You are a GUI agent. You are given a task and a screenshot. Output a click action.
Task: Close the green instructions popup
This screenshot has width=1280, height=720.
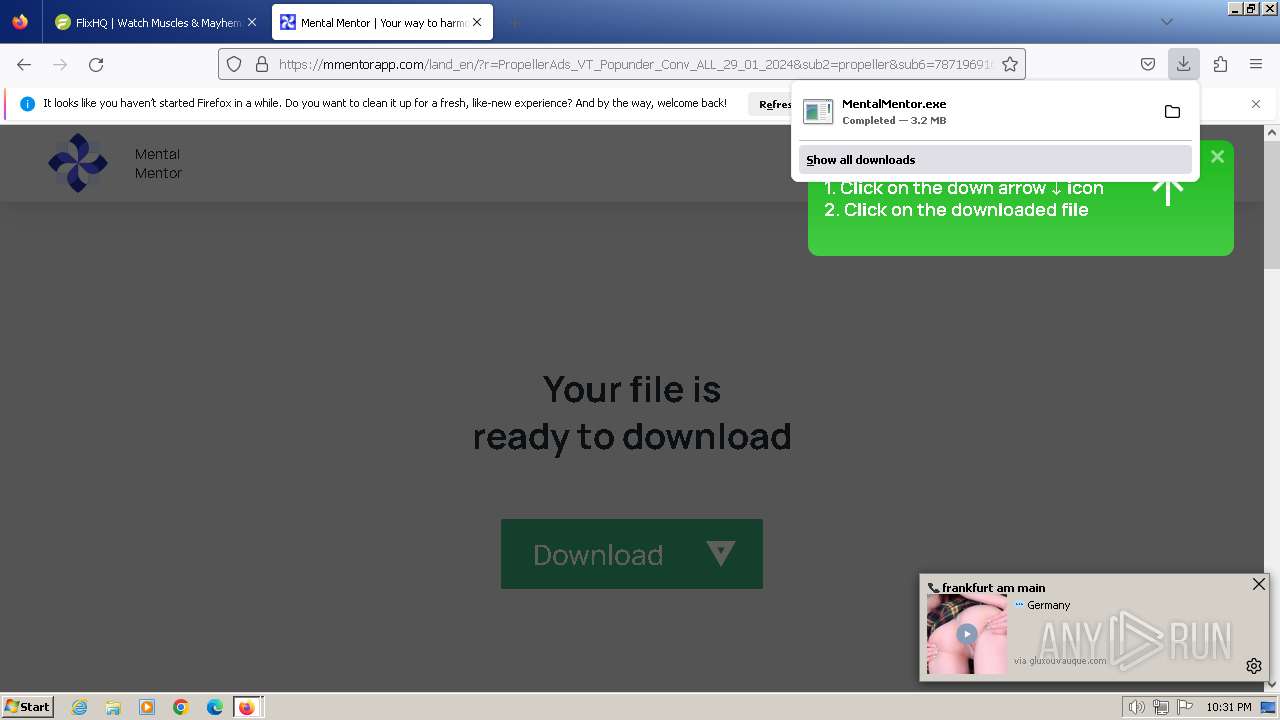click(x=1217, y=157)
